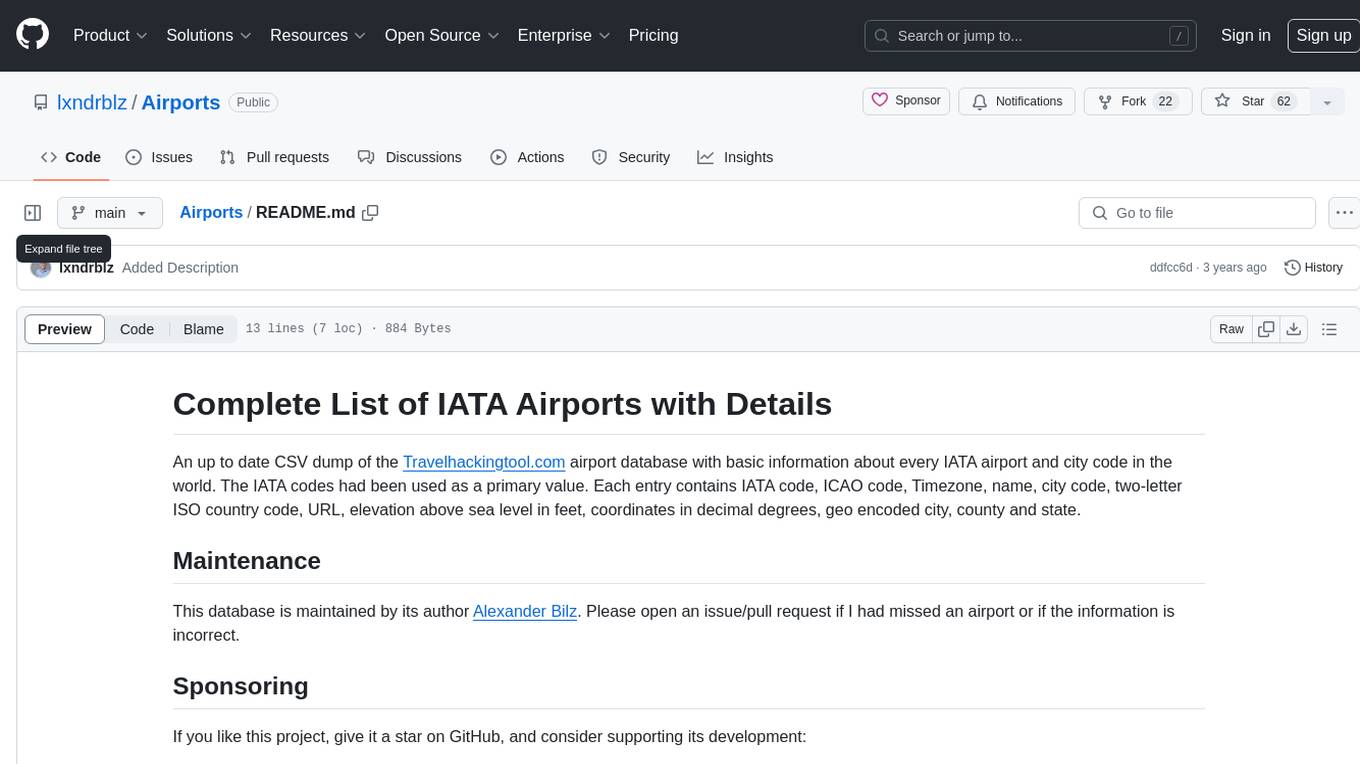Open the lxndrblz owner profile link
Screen dimensions: 1360x764
tap(92, 102)
